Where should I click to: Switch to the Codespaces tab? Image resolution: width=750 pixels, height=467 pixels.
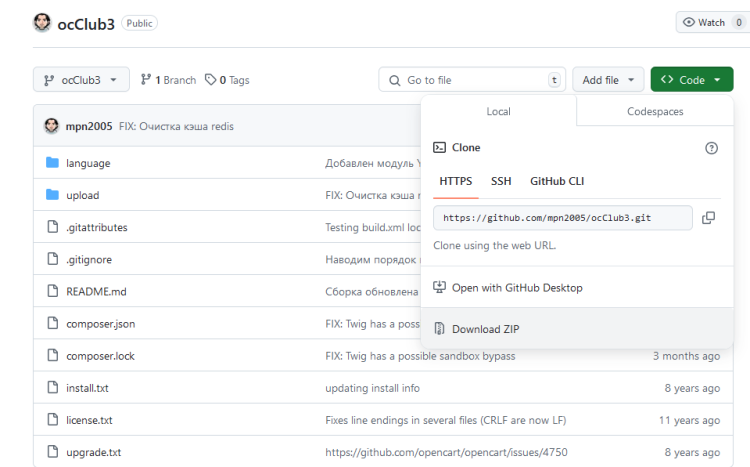coord(655,112)
